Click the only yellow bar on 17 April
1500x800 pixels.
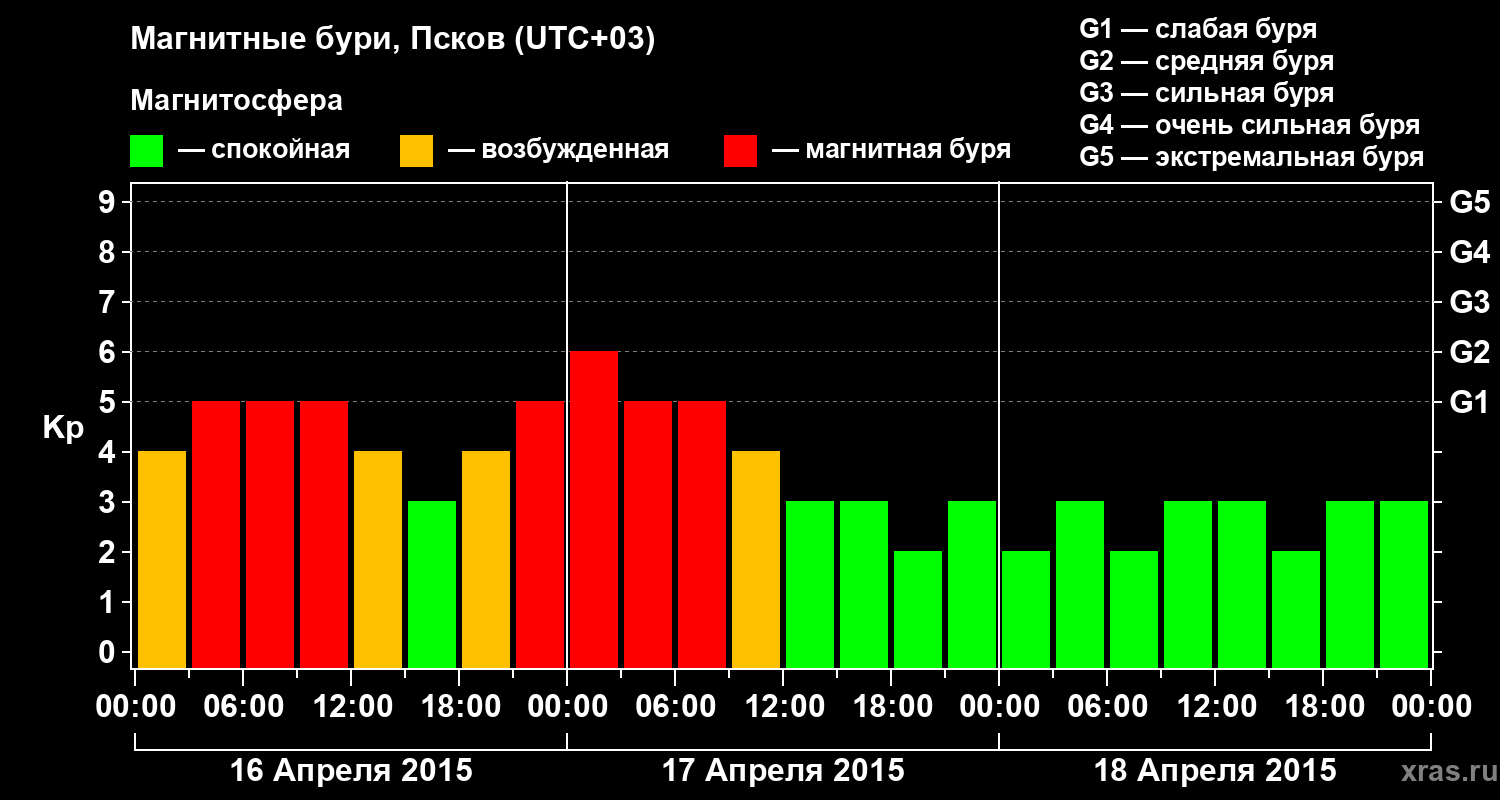click(x=756, y=559)
